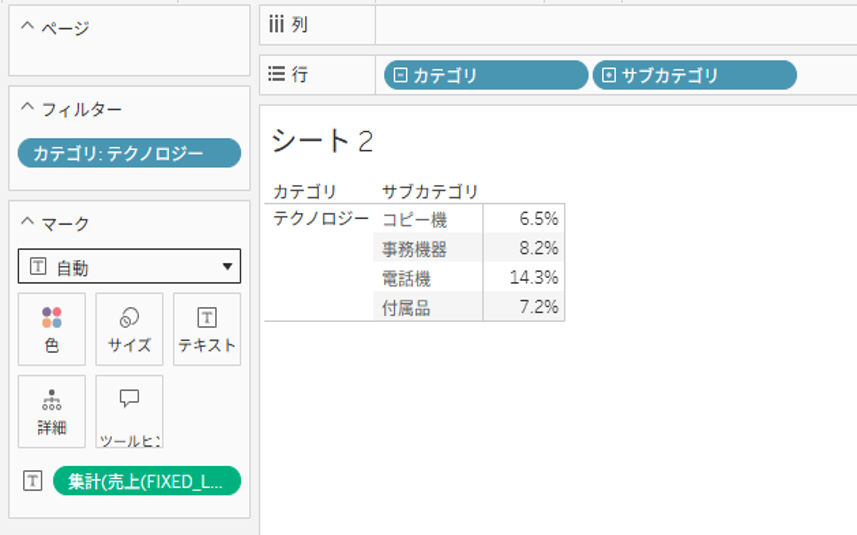This screenshot has height=535, width=857.
Task: Open the Detail (詳細) mark card
Action: pyautogui.click(x=51, y=411)
